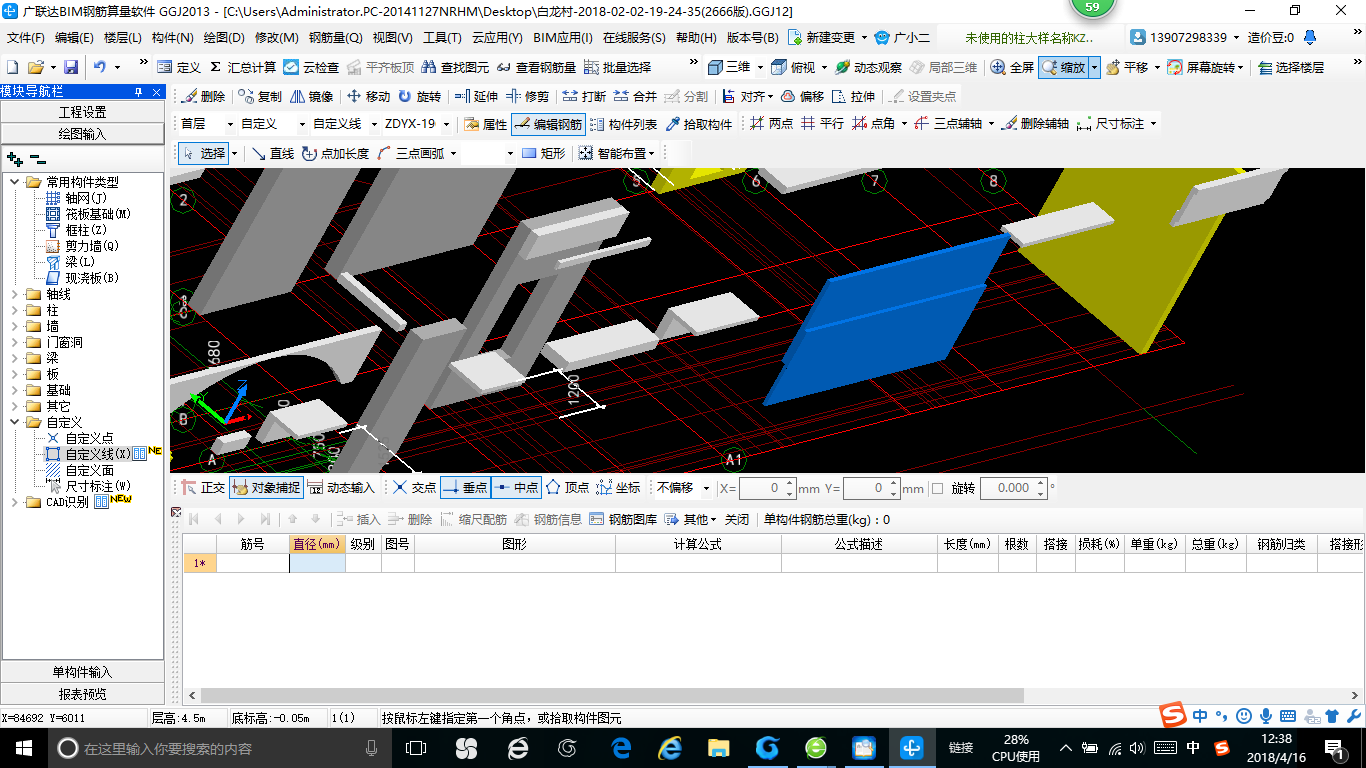
Task: Click the rebar table horizontal scrollbar
Action: click(611, 696)
